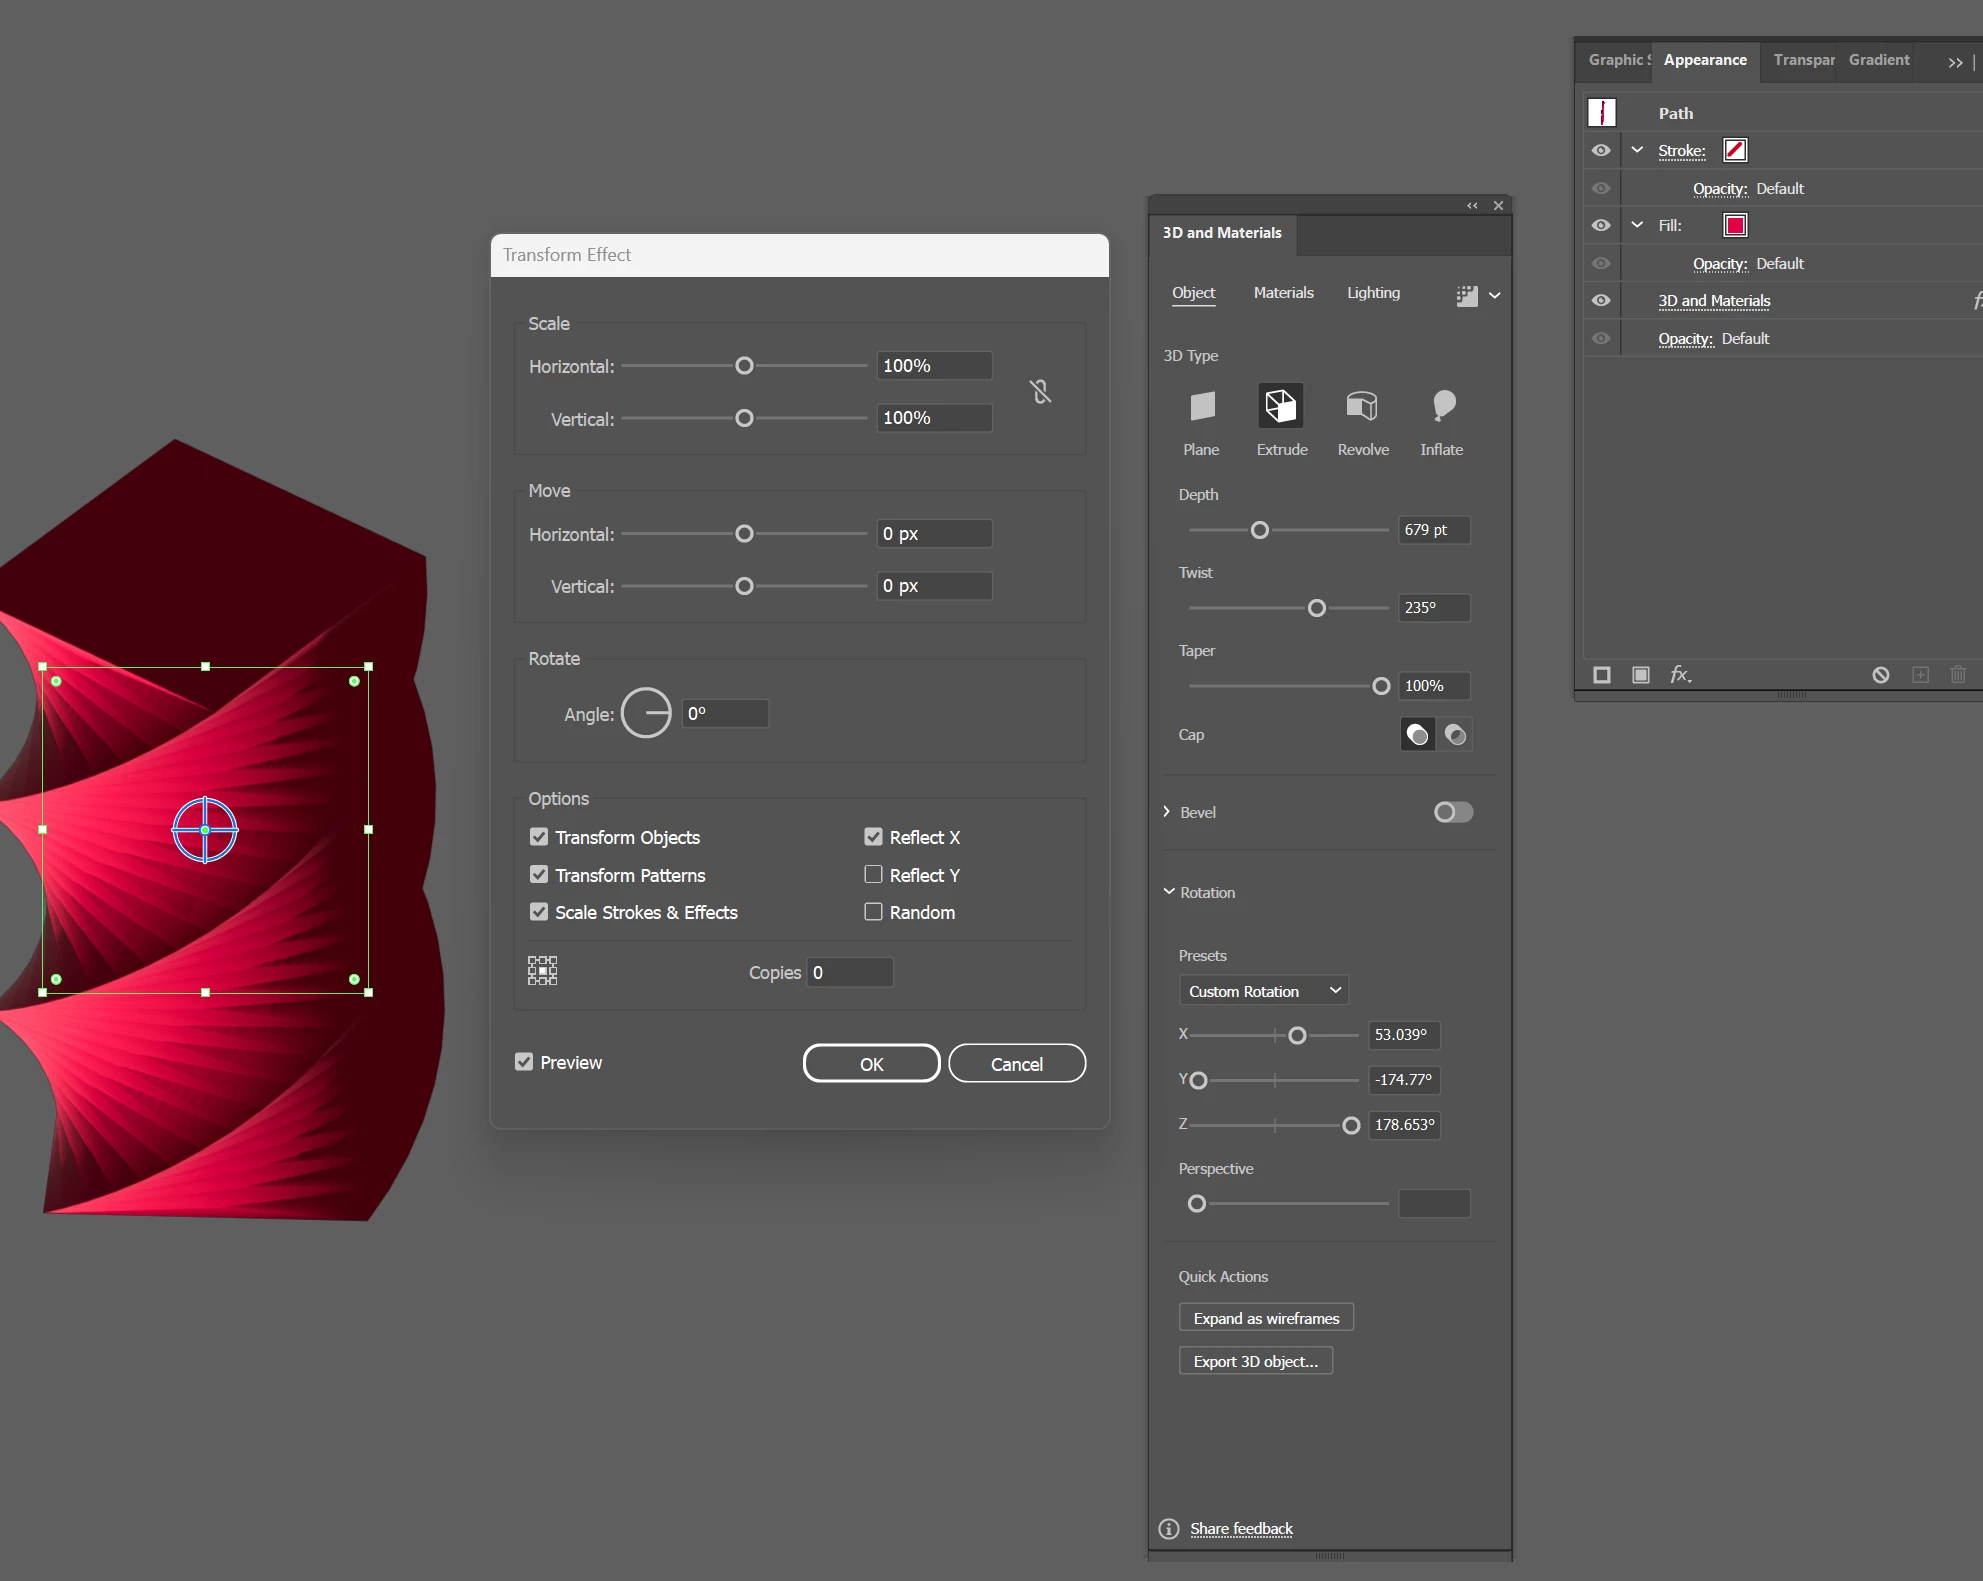Toggle Stroke visibility eye in Appearance
This screenshot has width=1983, height=1581.
[x=1601, y=151]
